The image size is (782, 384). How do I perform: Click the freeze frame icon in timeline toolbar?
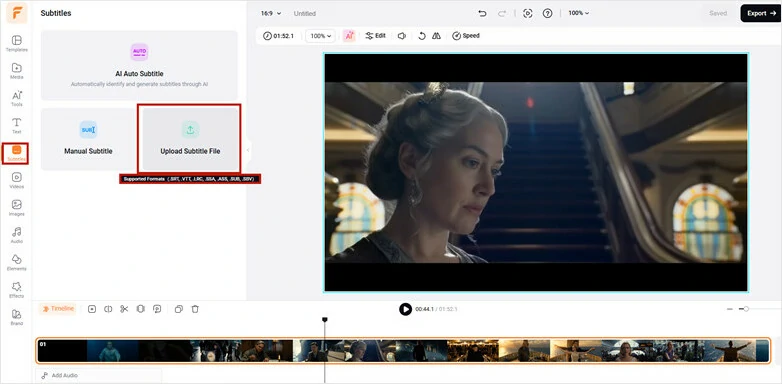[x=141, y=309]
